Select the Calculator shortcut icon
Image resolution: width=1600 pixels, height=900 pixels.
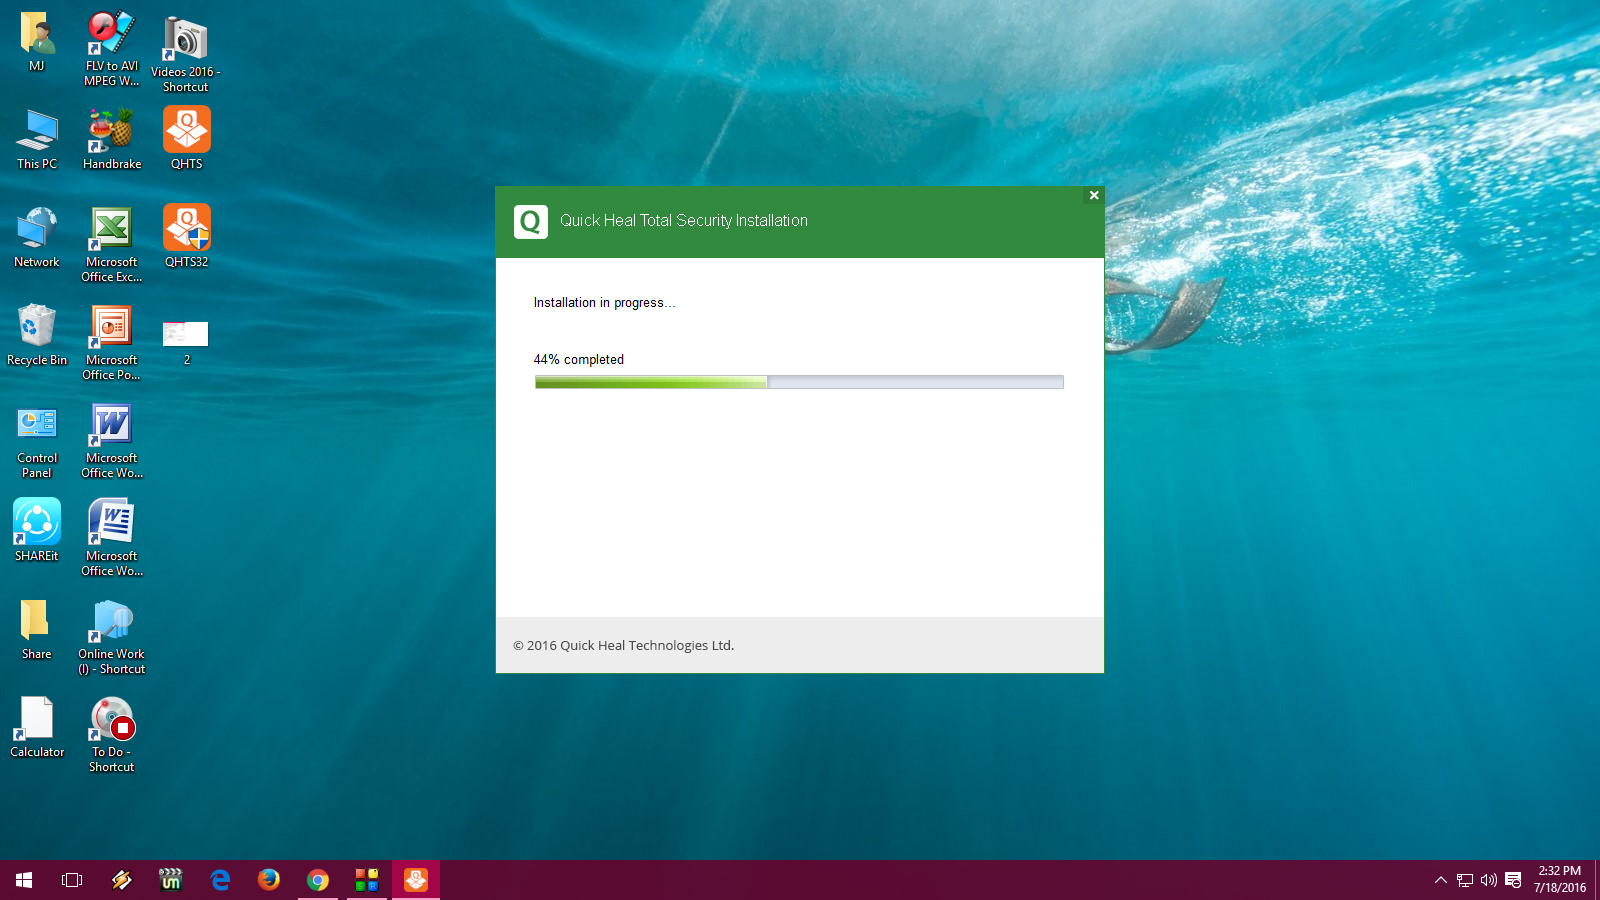(x=37, y=718)
